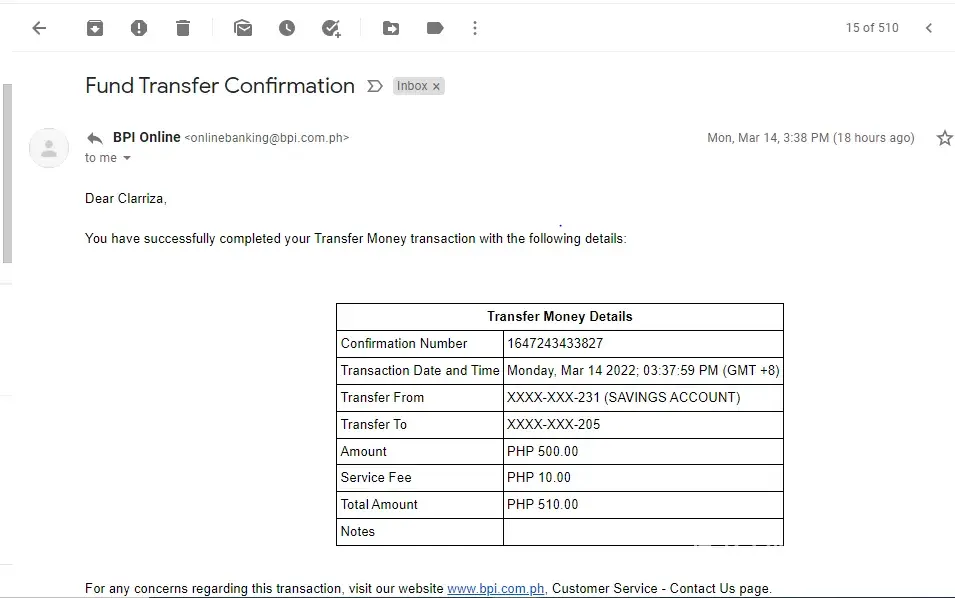955x598 pixels.
Task: Open the www.bpi.com.ph link
Action: (496, 589)
